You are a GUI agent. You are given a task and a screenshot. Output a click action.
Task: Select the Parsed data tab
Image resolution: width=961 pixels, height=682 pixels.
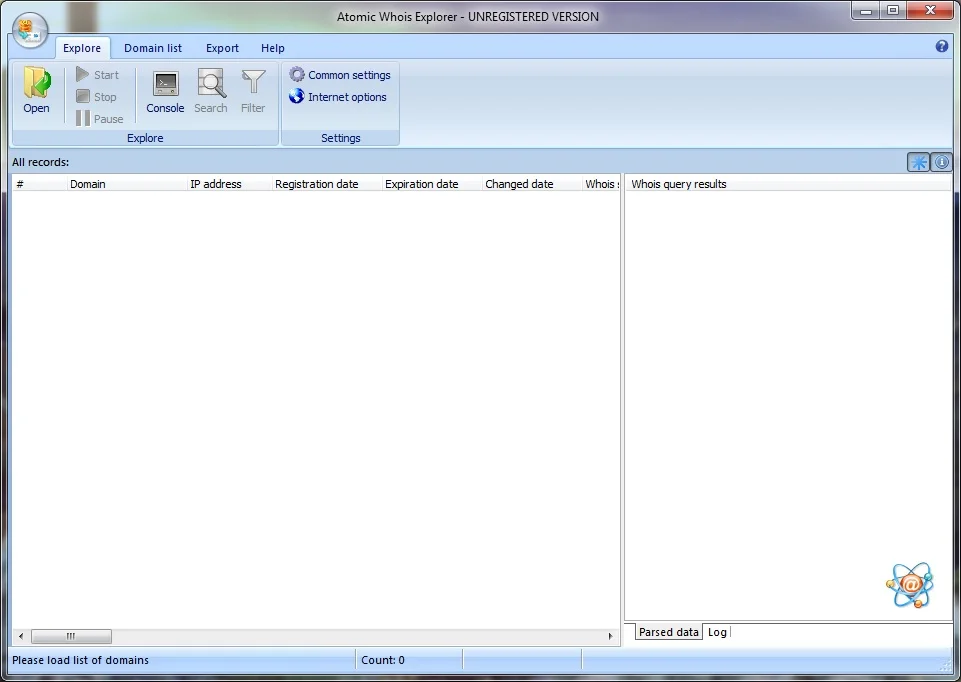(667, 632)
